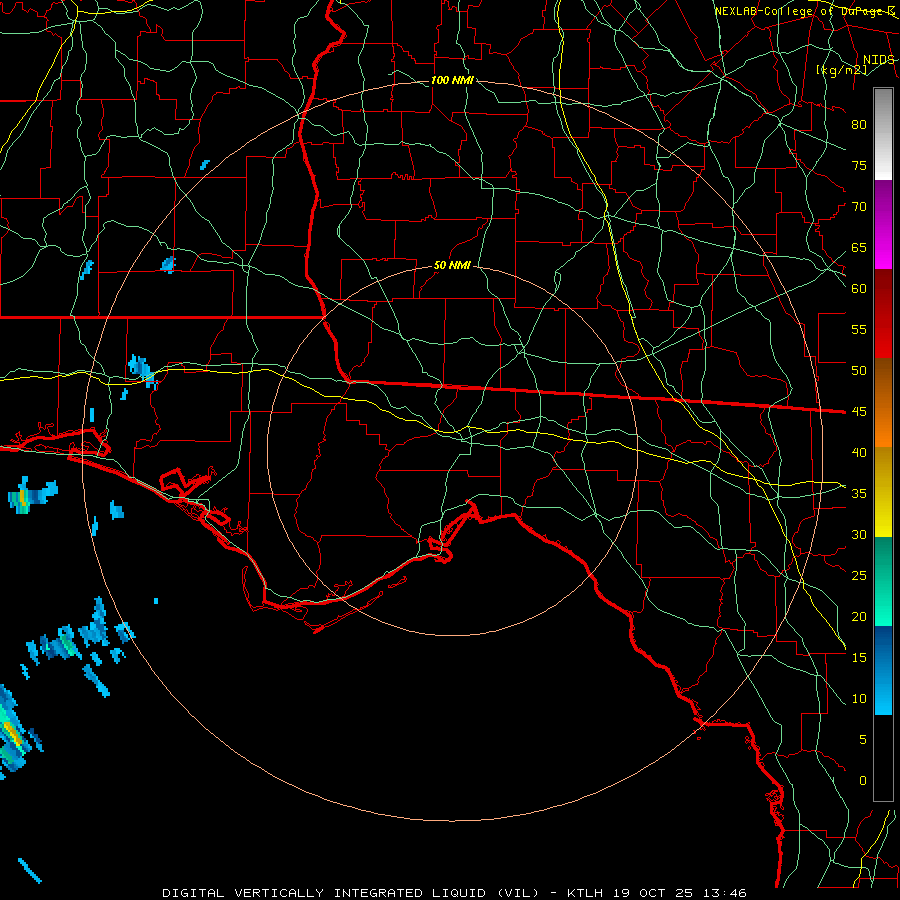Screen dimensions: 900x900
Task: Pick the dark red color bar segment
Action: click(x=883, y=314)
